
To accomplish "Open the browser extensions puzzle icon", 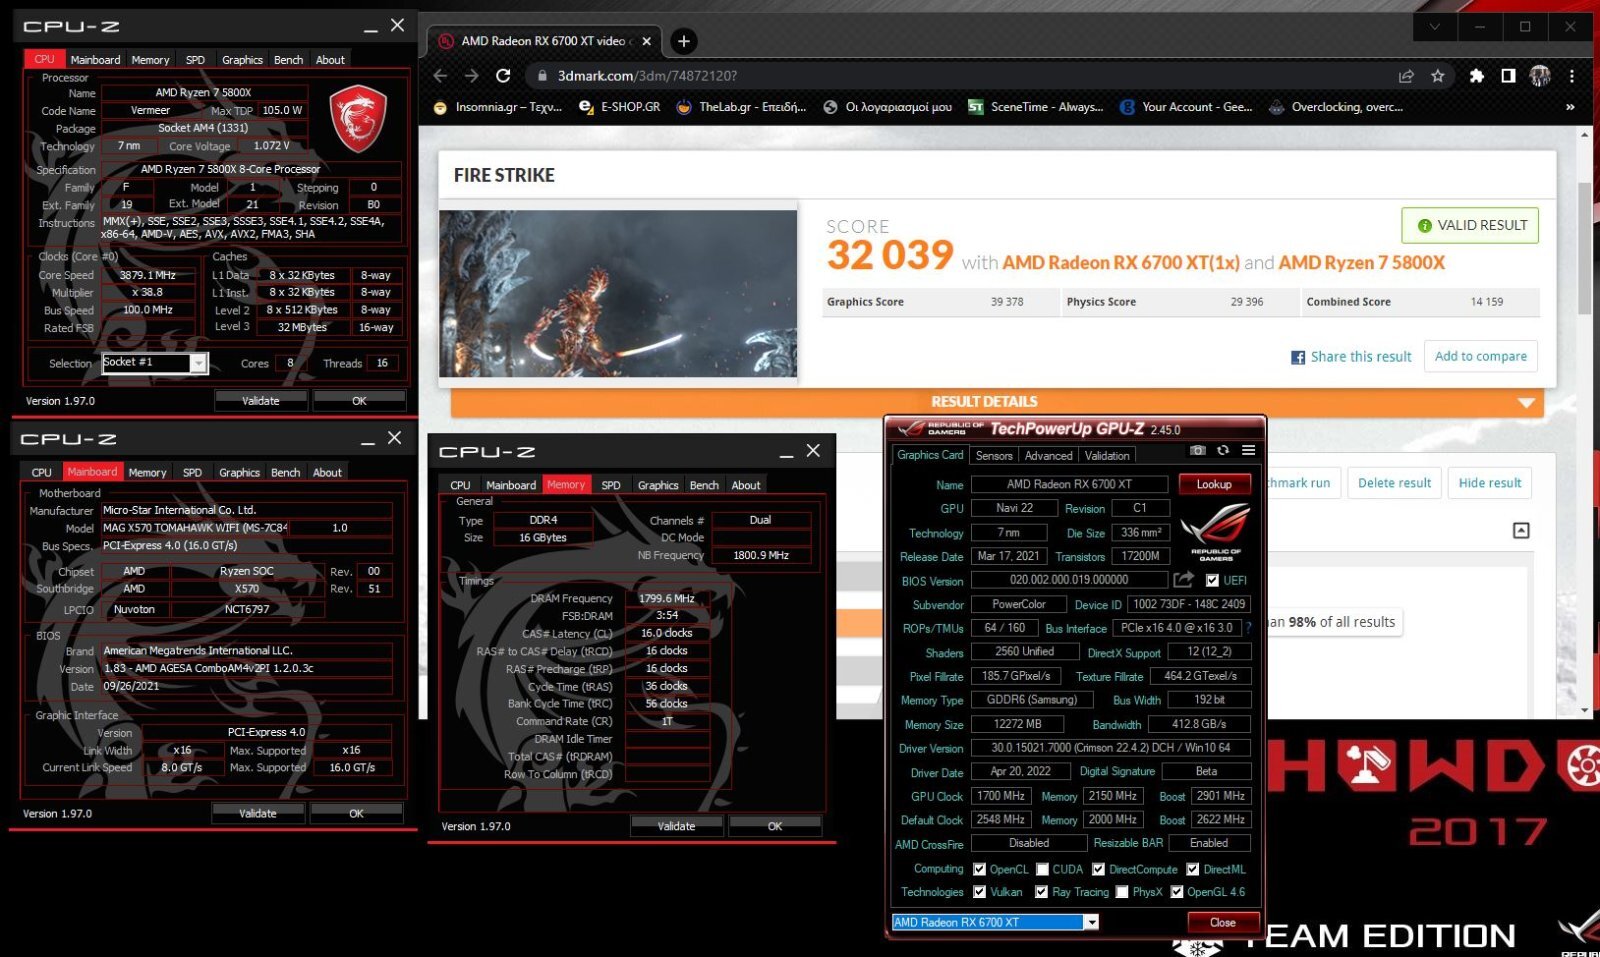I will pyautogui.click(x=1476, y=76).
